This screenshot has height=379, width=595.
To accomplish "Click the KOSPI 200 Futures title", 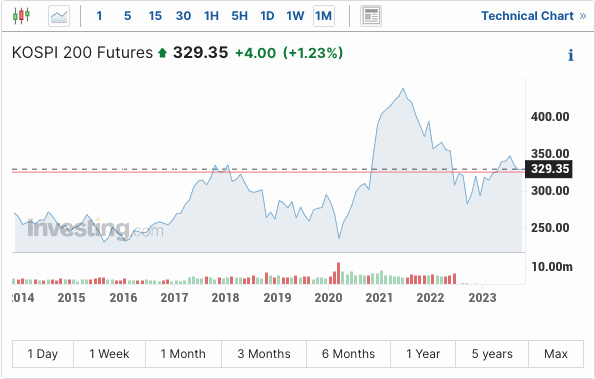I will pyautogui.click(x=82, y=53).
